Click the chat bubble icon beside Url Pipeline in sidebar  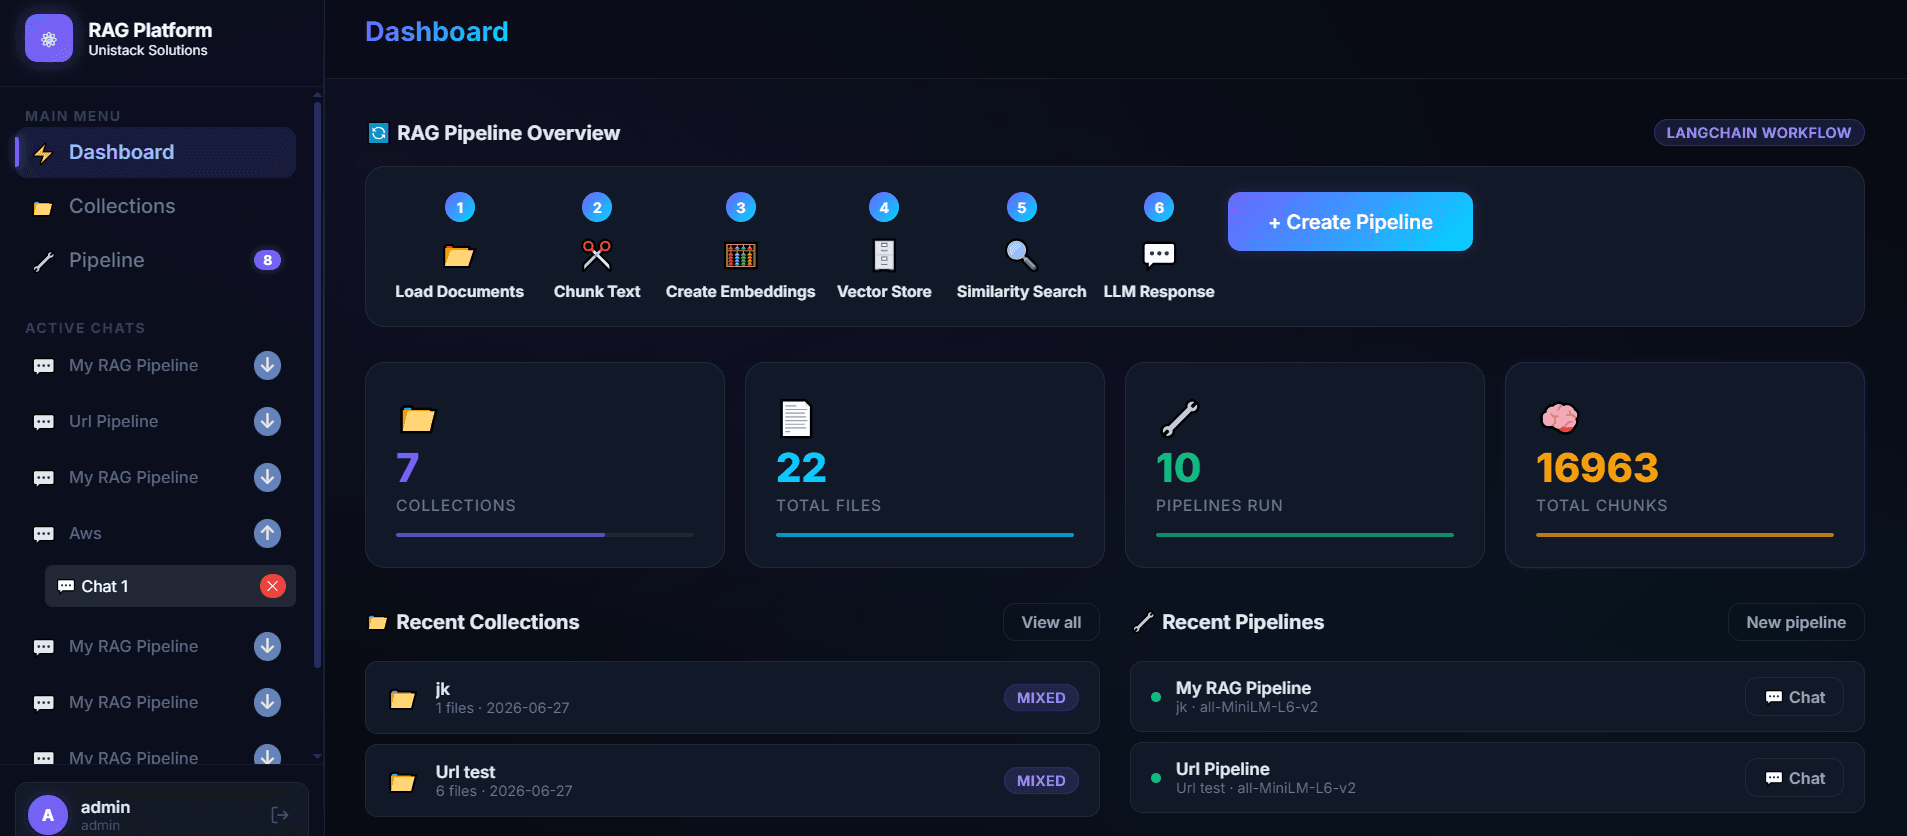(x=44, y=422)
